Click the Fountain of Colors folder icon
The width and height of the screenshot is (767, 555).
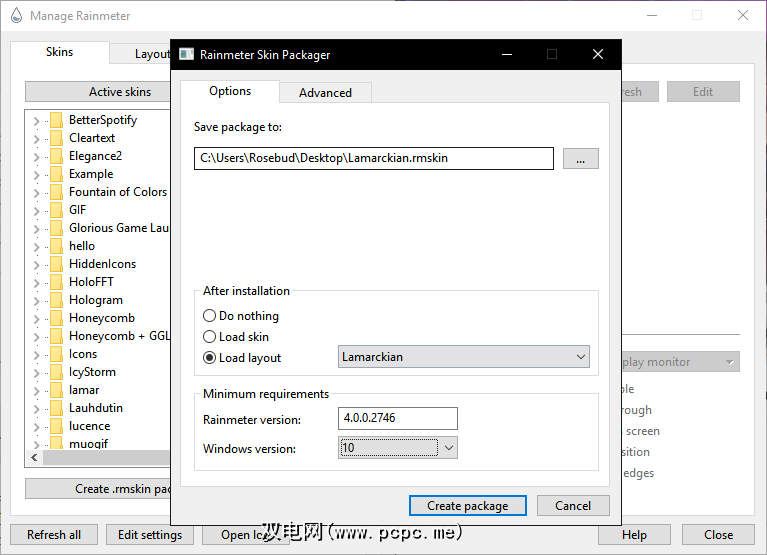(x=57, y=192)
